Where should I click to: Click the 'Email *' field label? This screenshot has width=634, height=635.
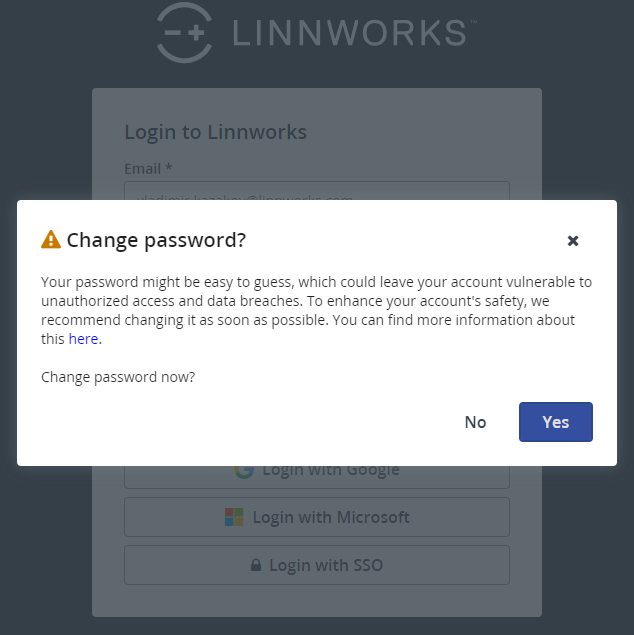(148, 168)
